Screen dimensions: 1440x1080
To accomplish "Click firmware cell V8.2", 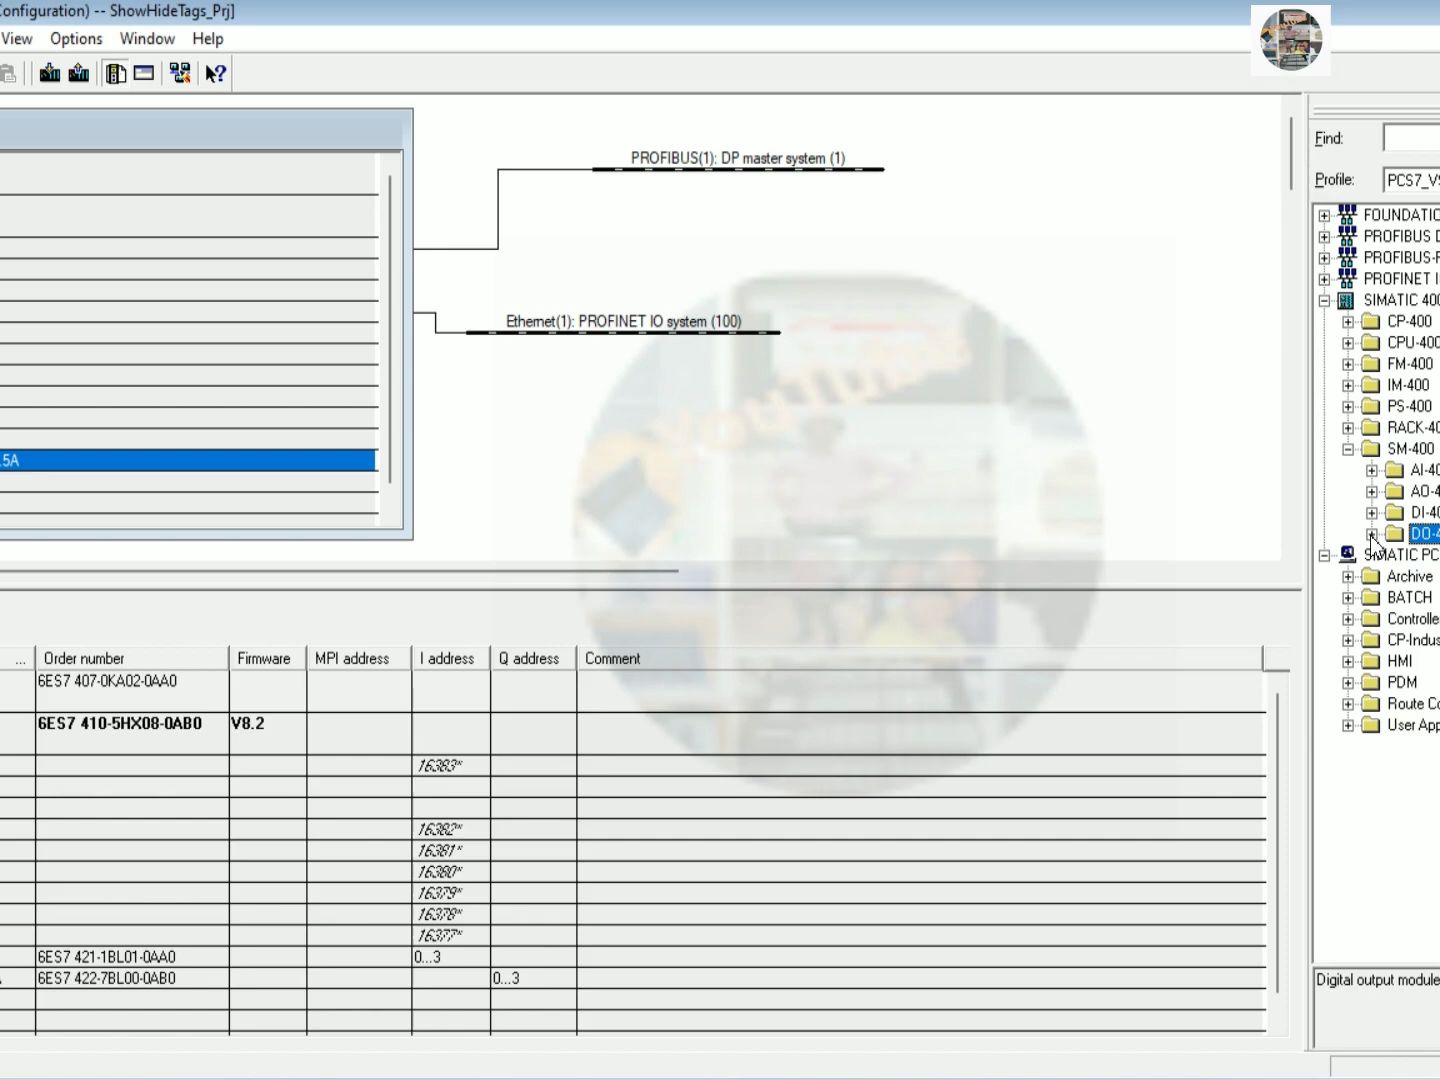I will 248,723.
